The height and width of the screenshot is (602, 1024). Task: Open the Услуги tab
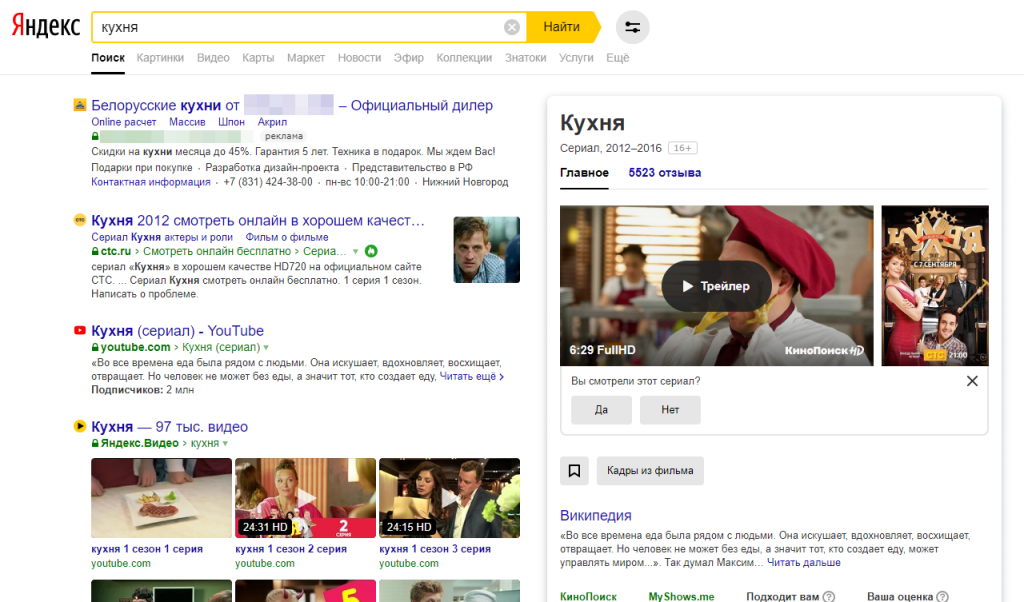point(576,57)
